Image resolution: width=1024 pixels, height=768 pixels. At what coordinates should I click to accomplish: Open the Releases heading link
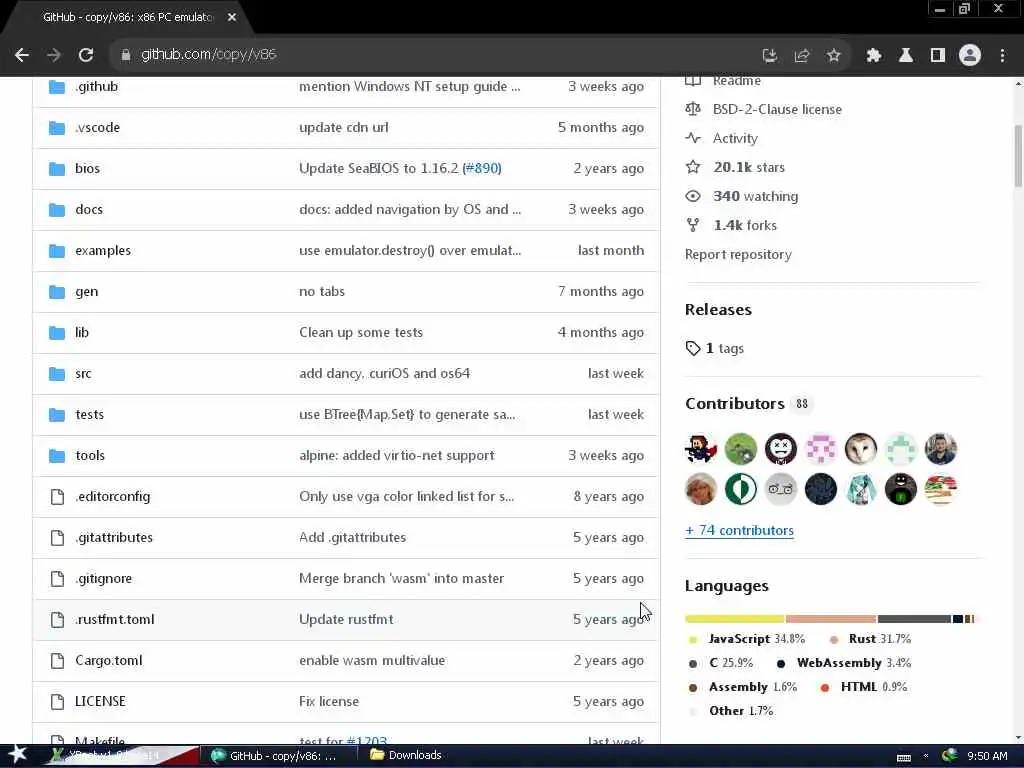point(718,310)
